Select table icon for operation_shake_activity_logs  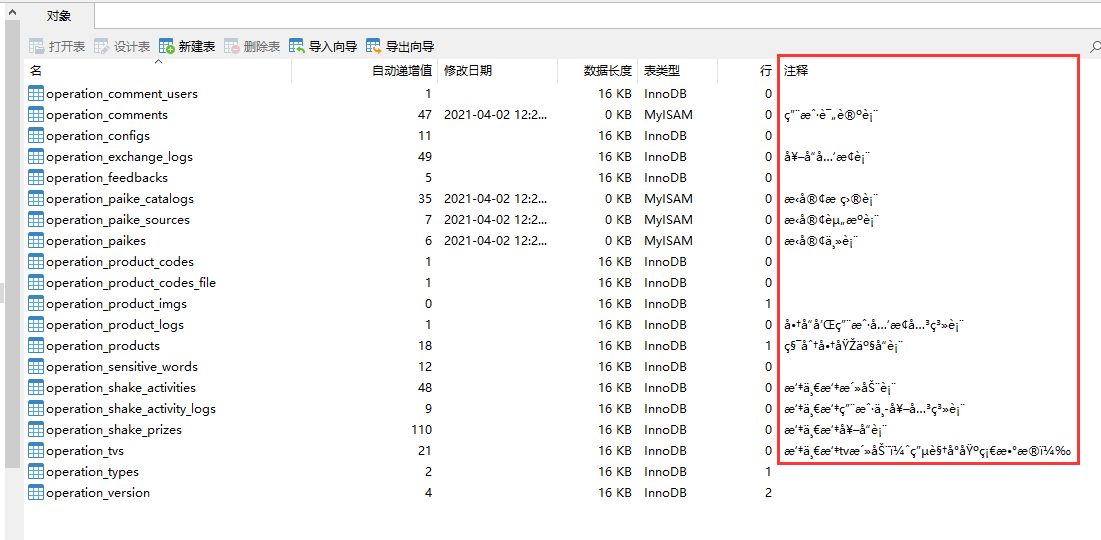(36, 409)
